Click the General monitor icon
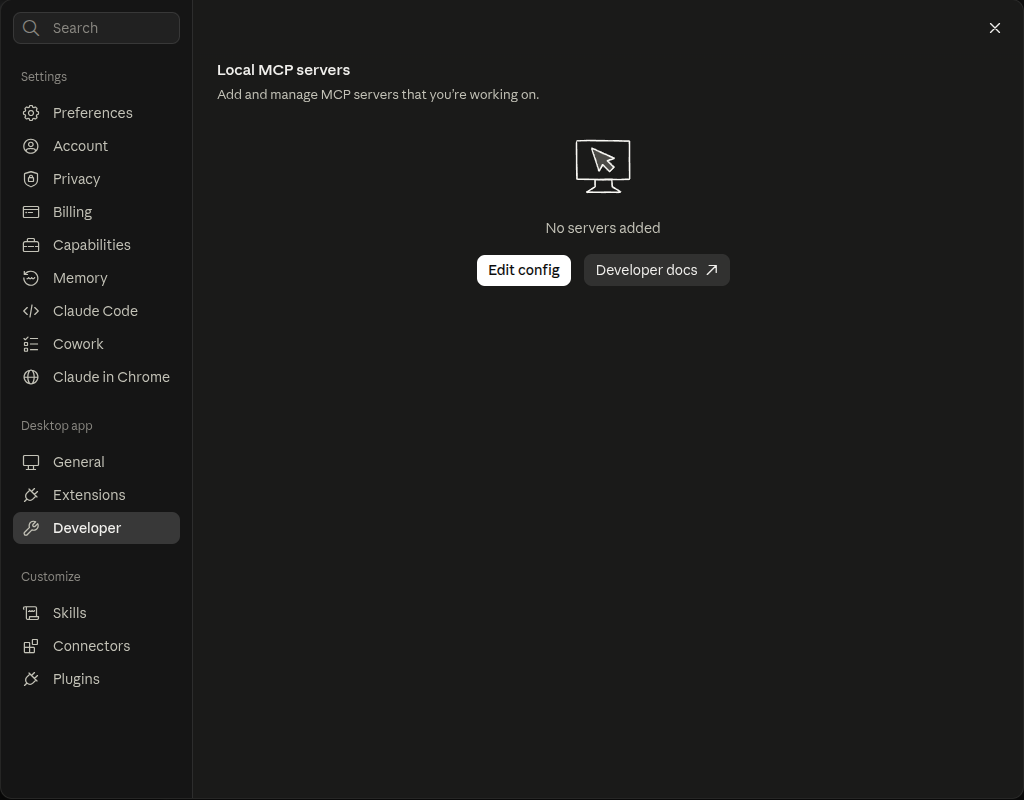 (x=31, y=462)
